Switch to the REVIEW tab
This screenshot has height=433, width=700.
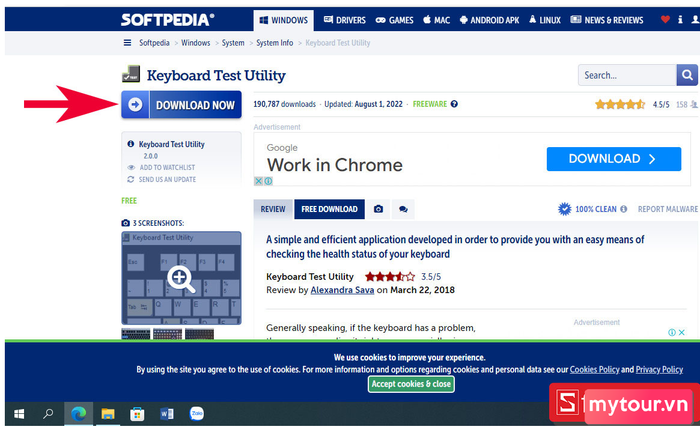pyautogui.click(x=273, y=209)
